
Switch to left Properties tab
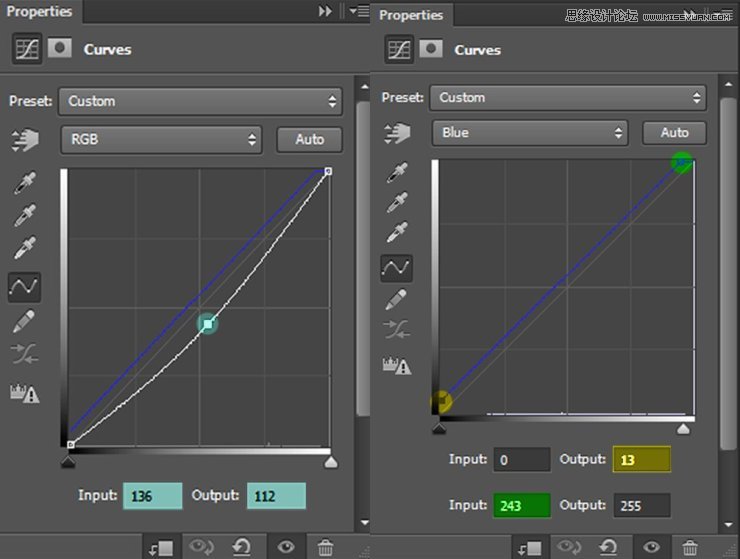(x=40, y=11)
